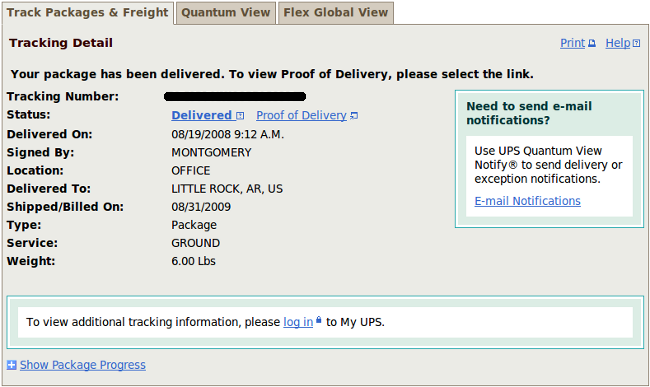This screenshot has height=387, width=650.
Task: View the Proof of Delivery link
Action: tap(301, 115)
